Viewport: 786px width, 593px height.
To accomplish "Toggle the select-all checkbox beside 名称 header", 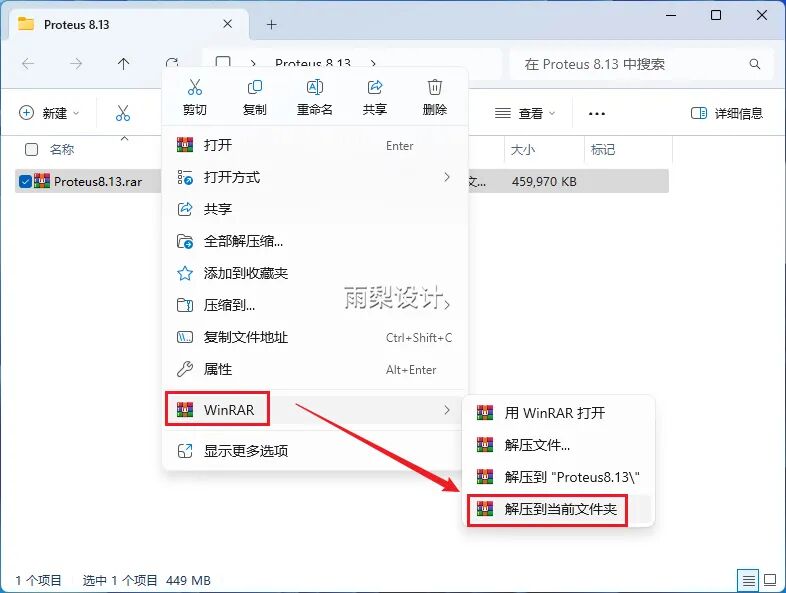I will pos(31,149).
